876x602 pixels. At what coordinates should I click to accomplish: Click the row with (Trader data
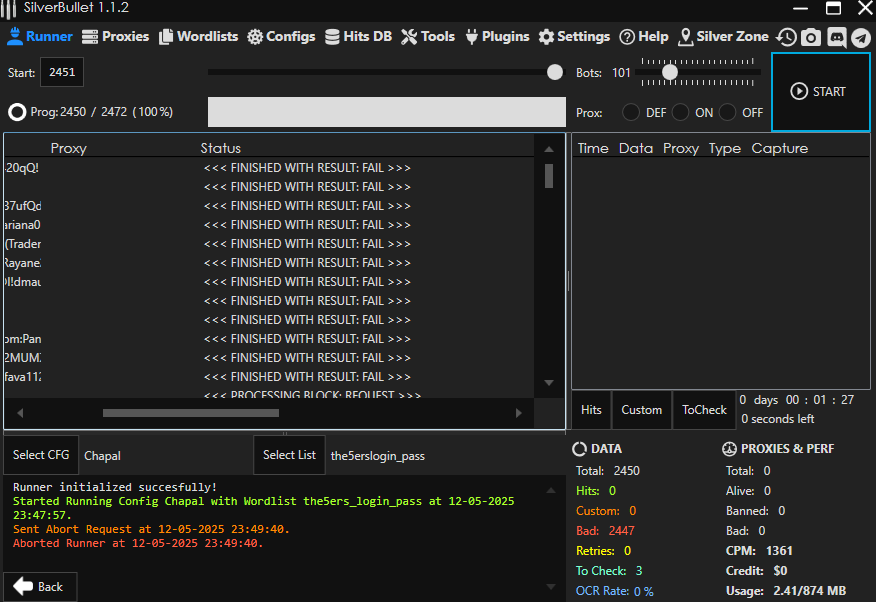268,244
